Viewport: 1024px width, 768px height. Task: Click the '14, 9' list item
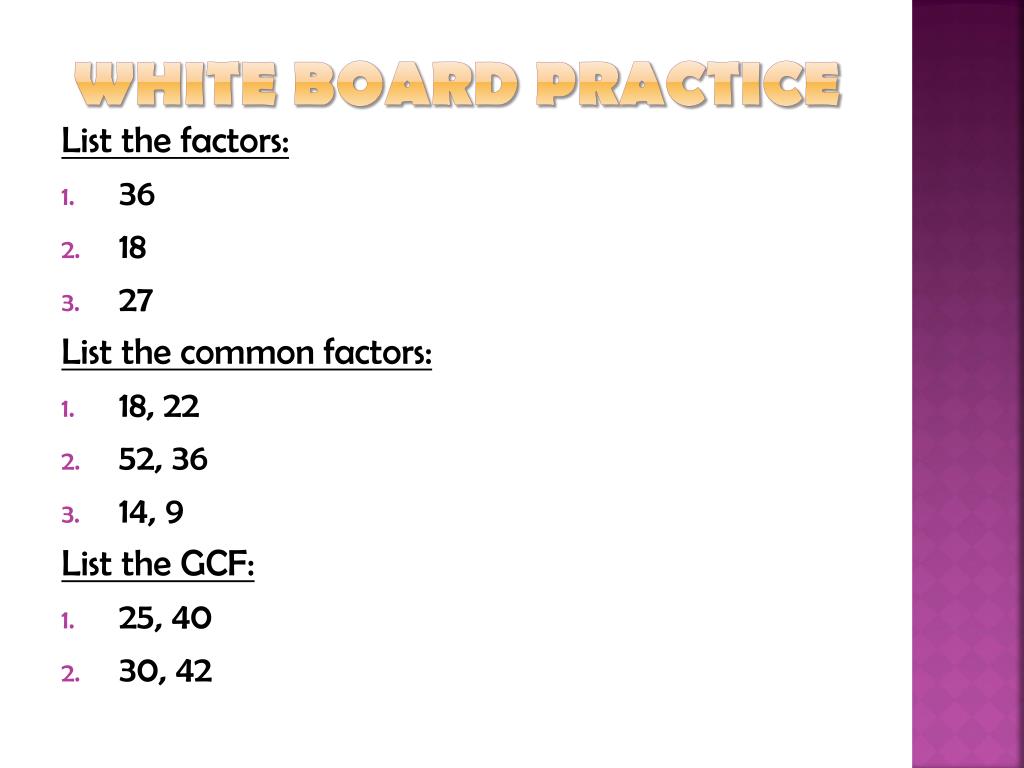(x=151, y=513)
